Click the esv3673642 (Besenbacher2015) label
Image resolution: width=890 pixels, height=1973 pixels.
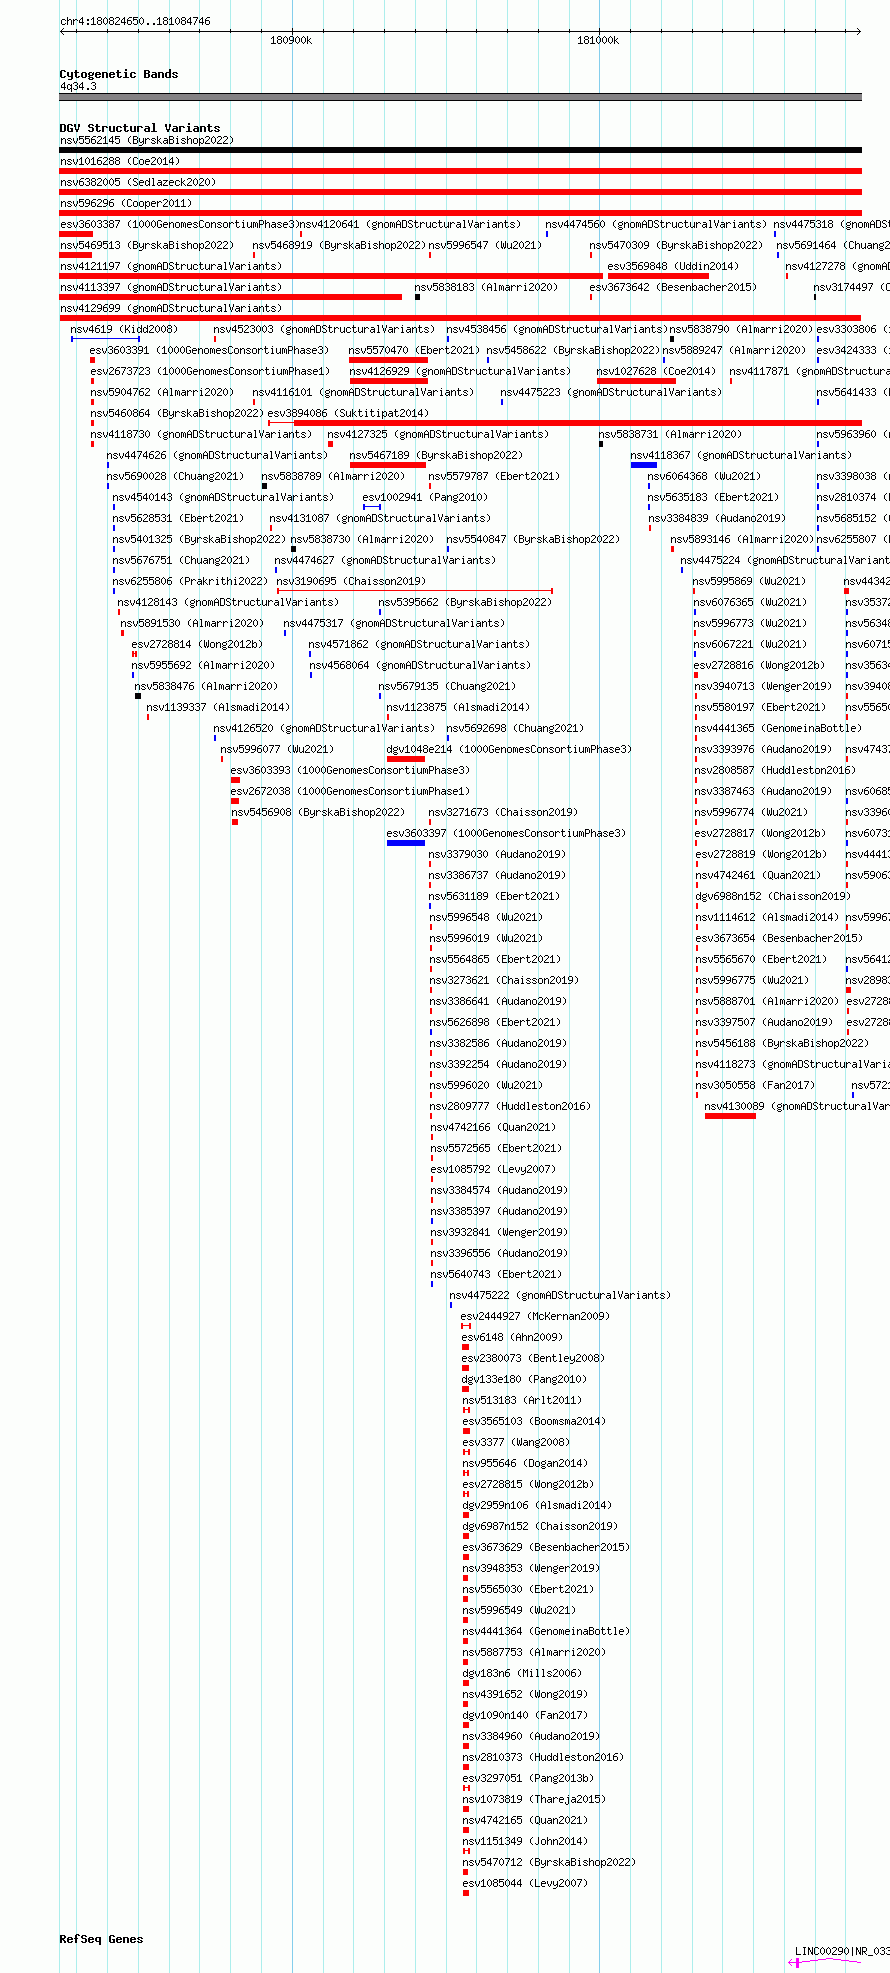pos(673,287)
